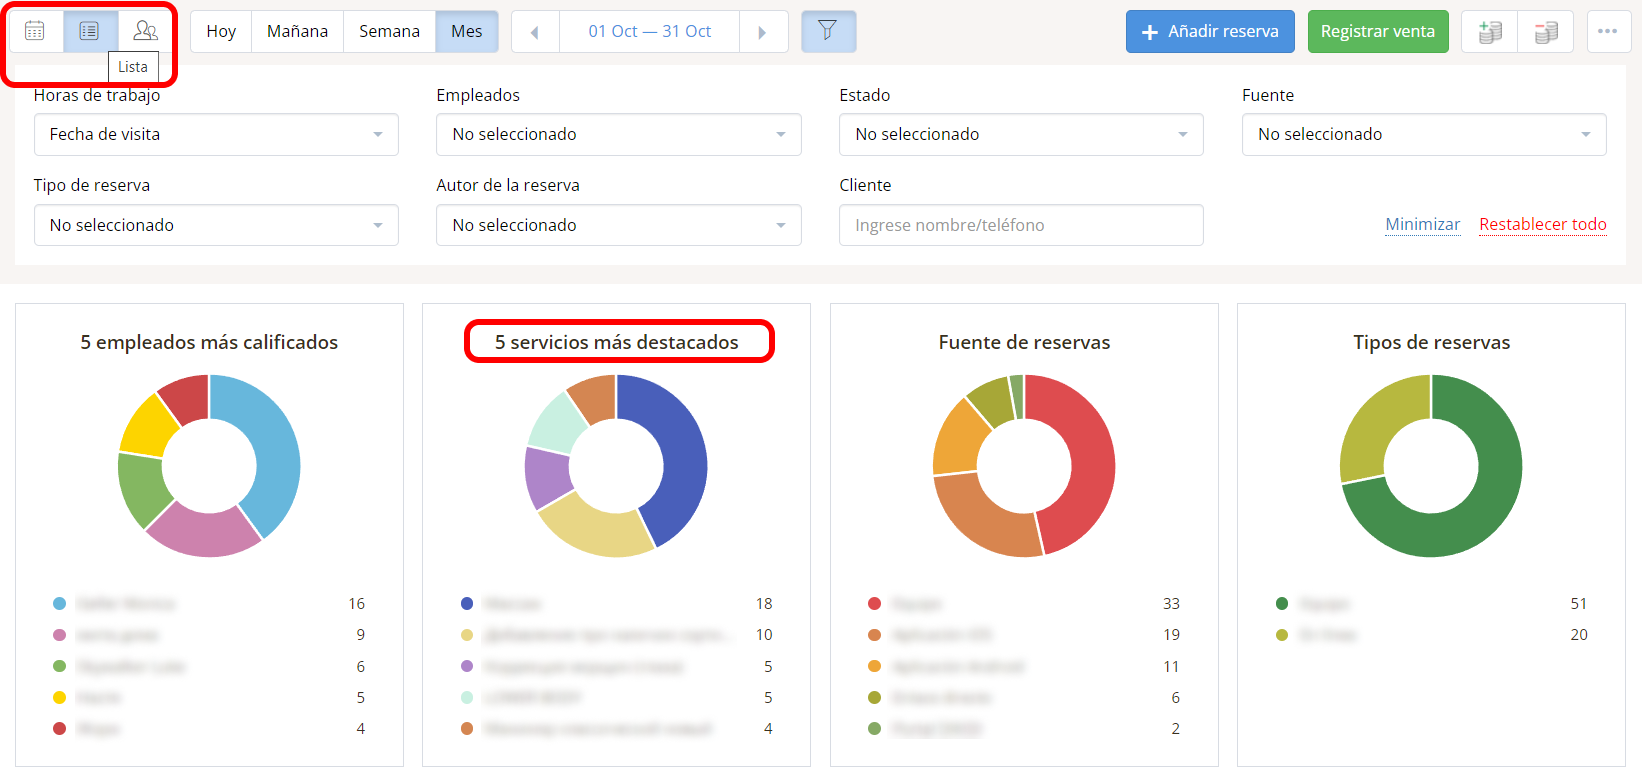Click the red legend dot with value 33
Image resolution: width=1642 pixels, height=781 pixels.
[874, 603]
